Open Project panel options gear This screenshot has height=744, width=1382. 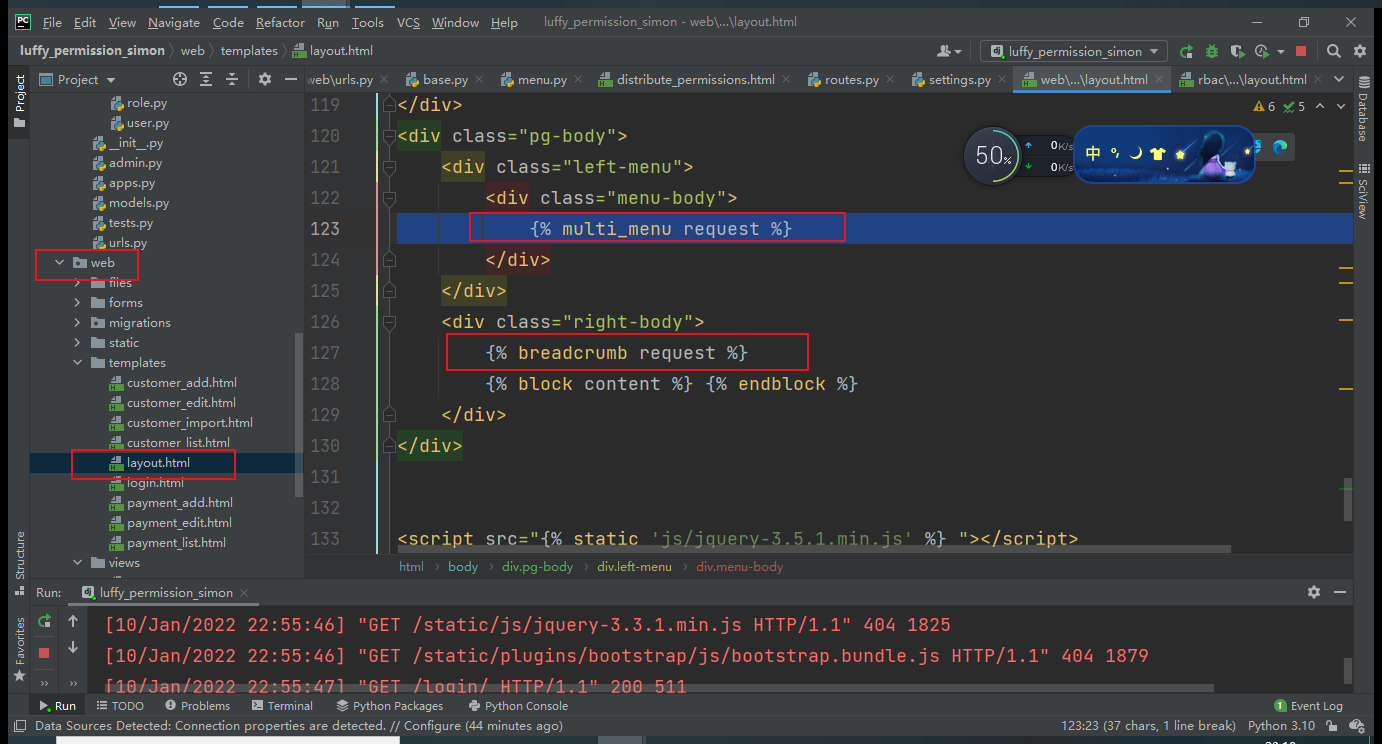pyautogui.click(x=265, y=79)
